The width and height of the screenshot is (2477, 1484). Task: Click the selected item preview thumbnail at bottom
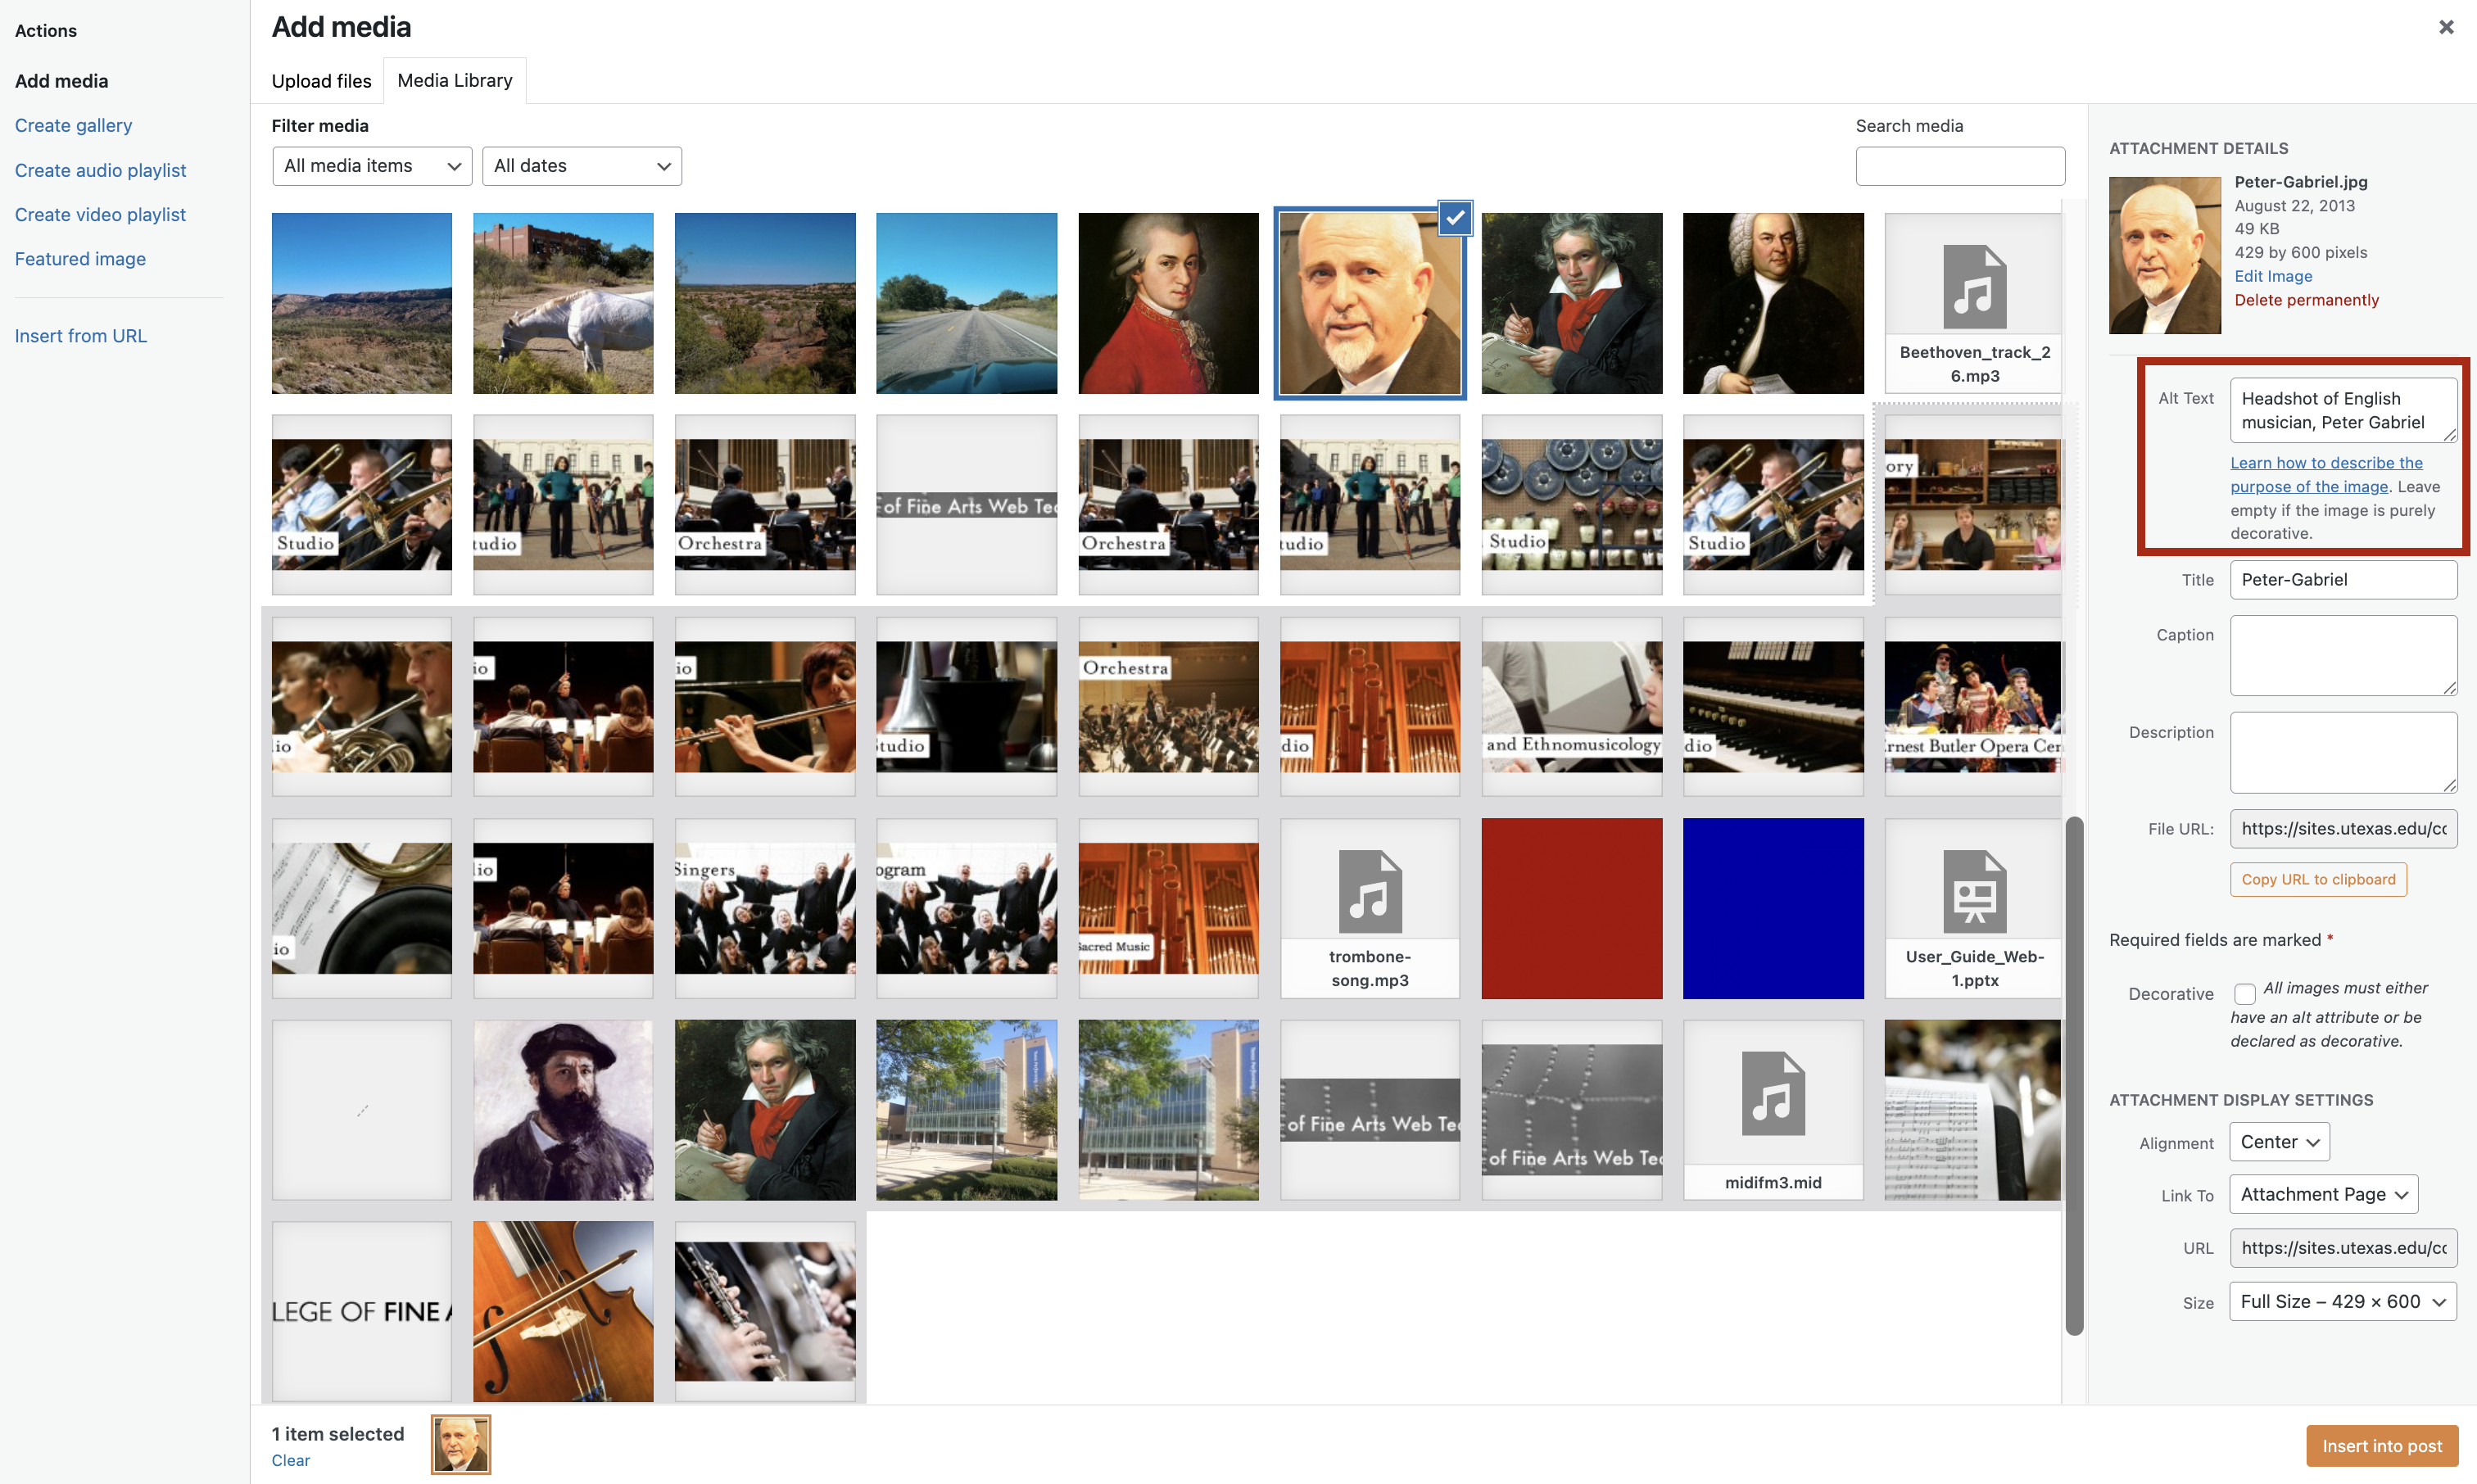click(x=460, y=1444)
